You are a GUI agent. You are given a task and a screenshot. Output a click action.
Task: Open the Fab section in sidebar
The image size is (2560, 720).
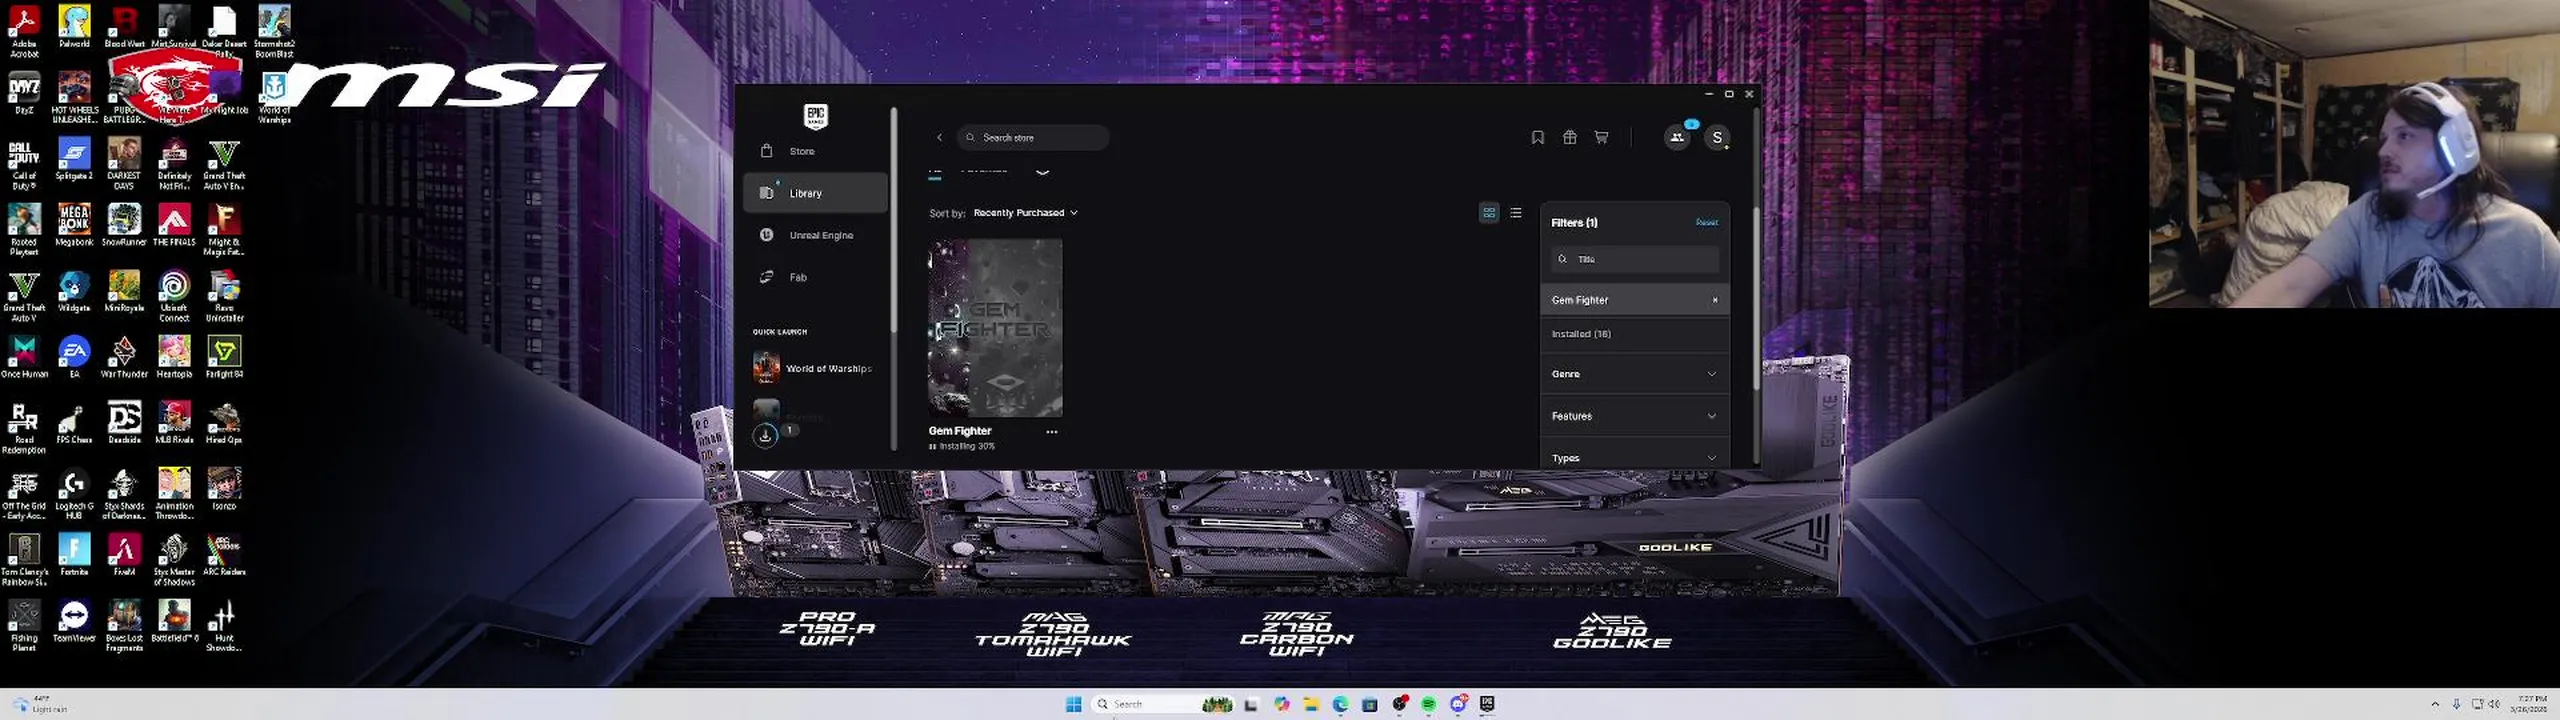point(815,277)
